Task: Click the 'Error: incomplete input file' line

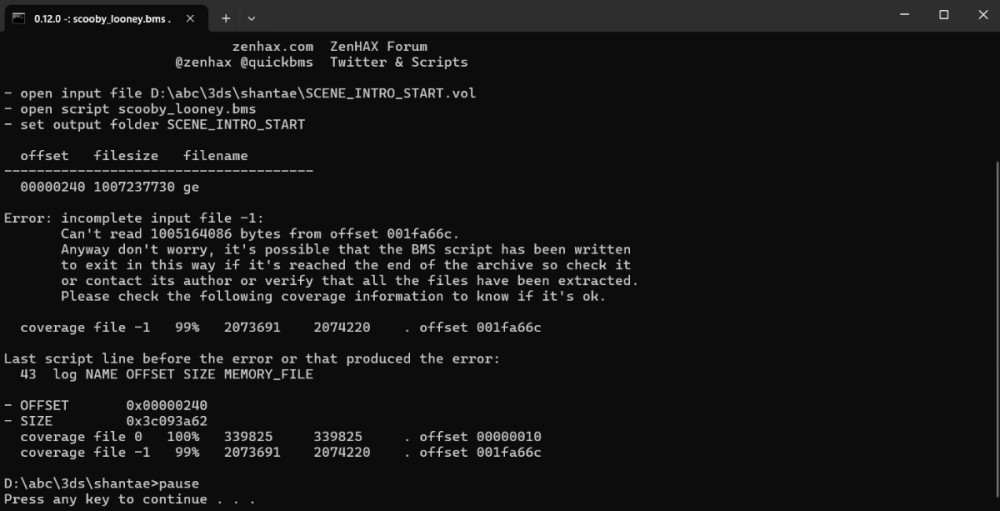Action: [x=133, y=218]
